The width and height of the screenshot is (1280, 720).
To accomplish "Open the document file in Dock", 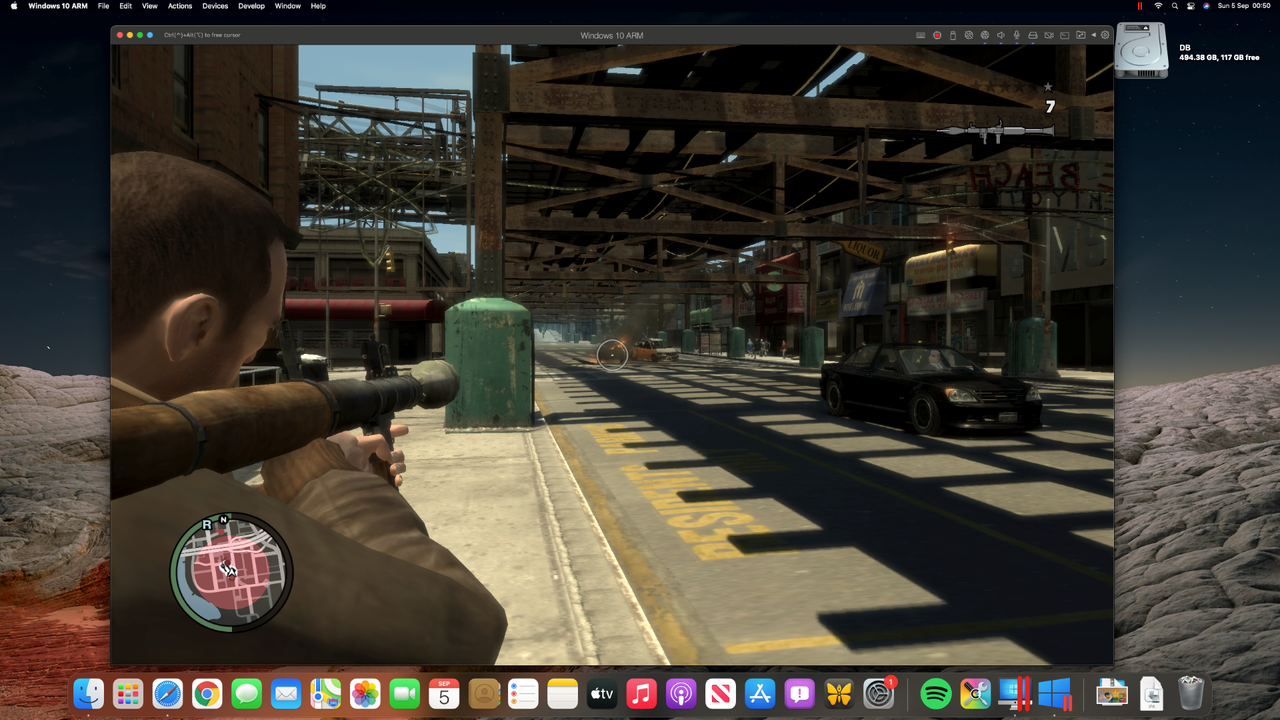I will tap(1151, 693).
